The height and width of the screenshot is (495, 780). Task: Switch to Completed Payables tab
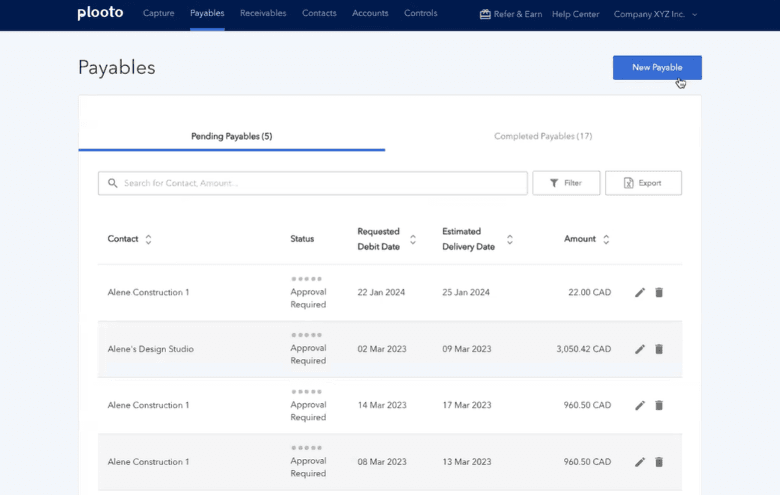[543, 136]
